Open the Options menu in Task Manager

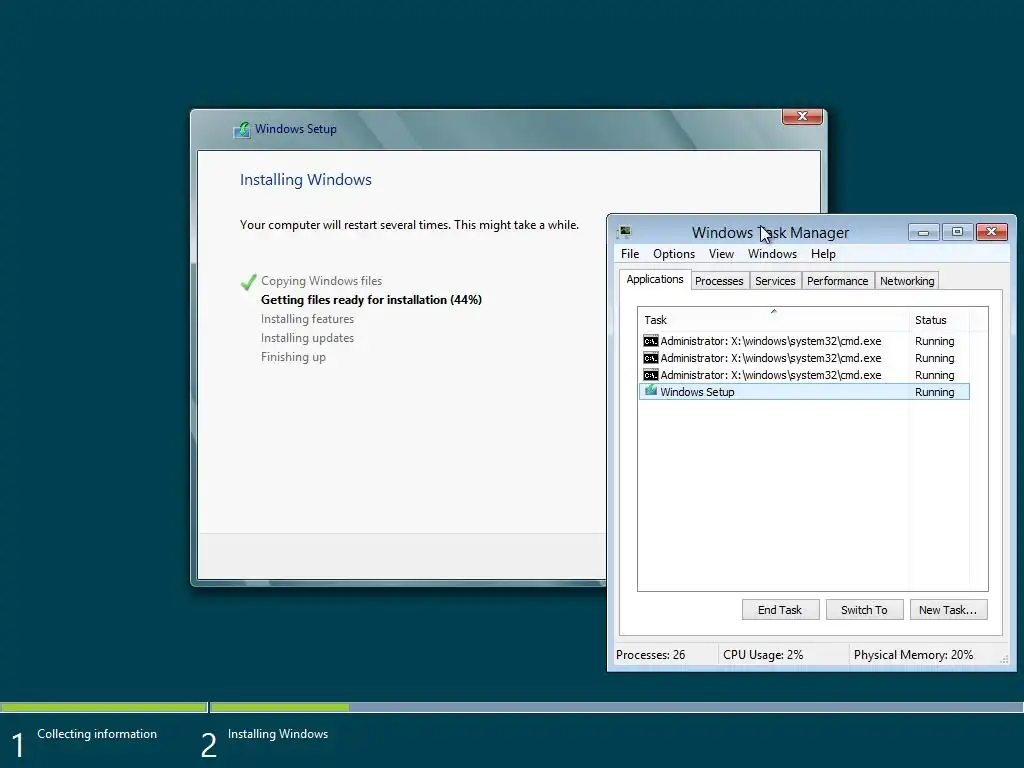[674, 254]
